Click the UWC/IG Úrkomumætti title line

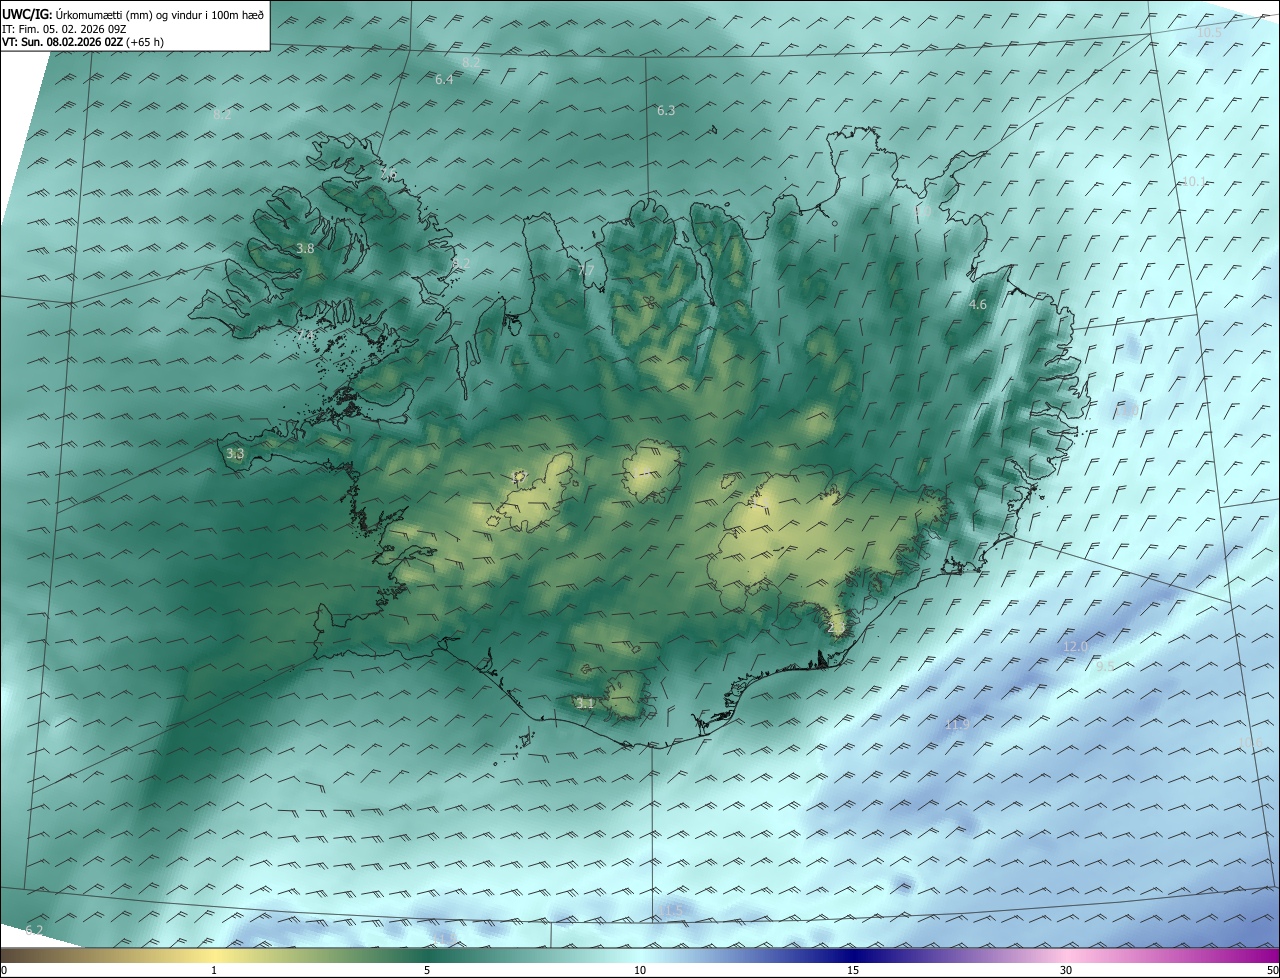pos(134,15)
